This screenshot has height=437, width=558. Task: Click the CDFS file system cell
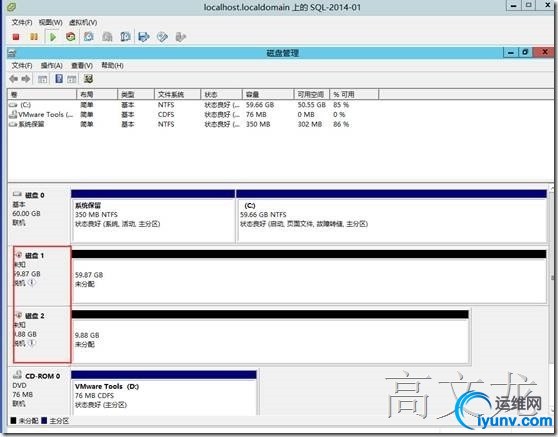[x=166, y=115]
